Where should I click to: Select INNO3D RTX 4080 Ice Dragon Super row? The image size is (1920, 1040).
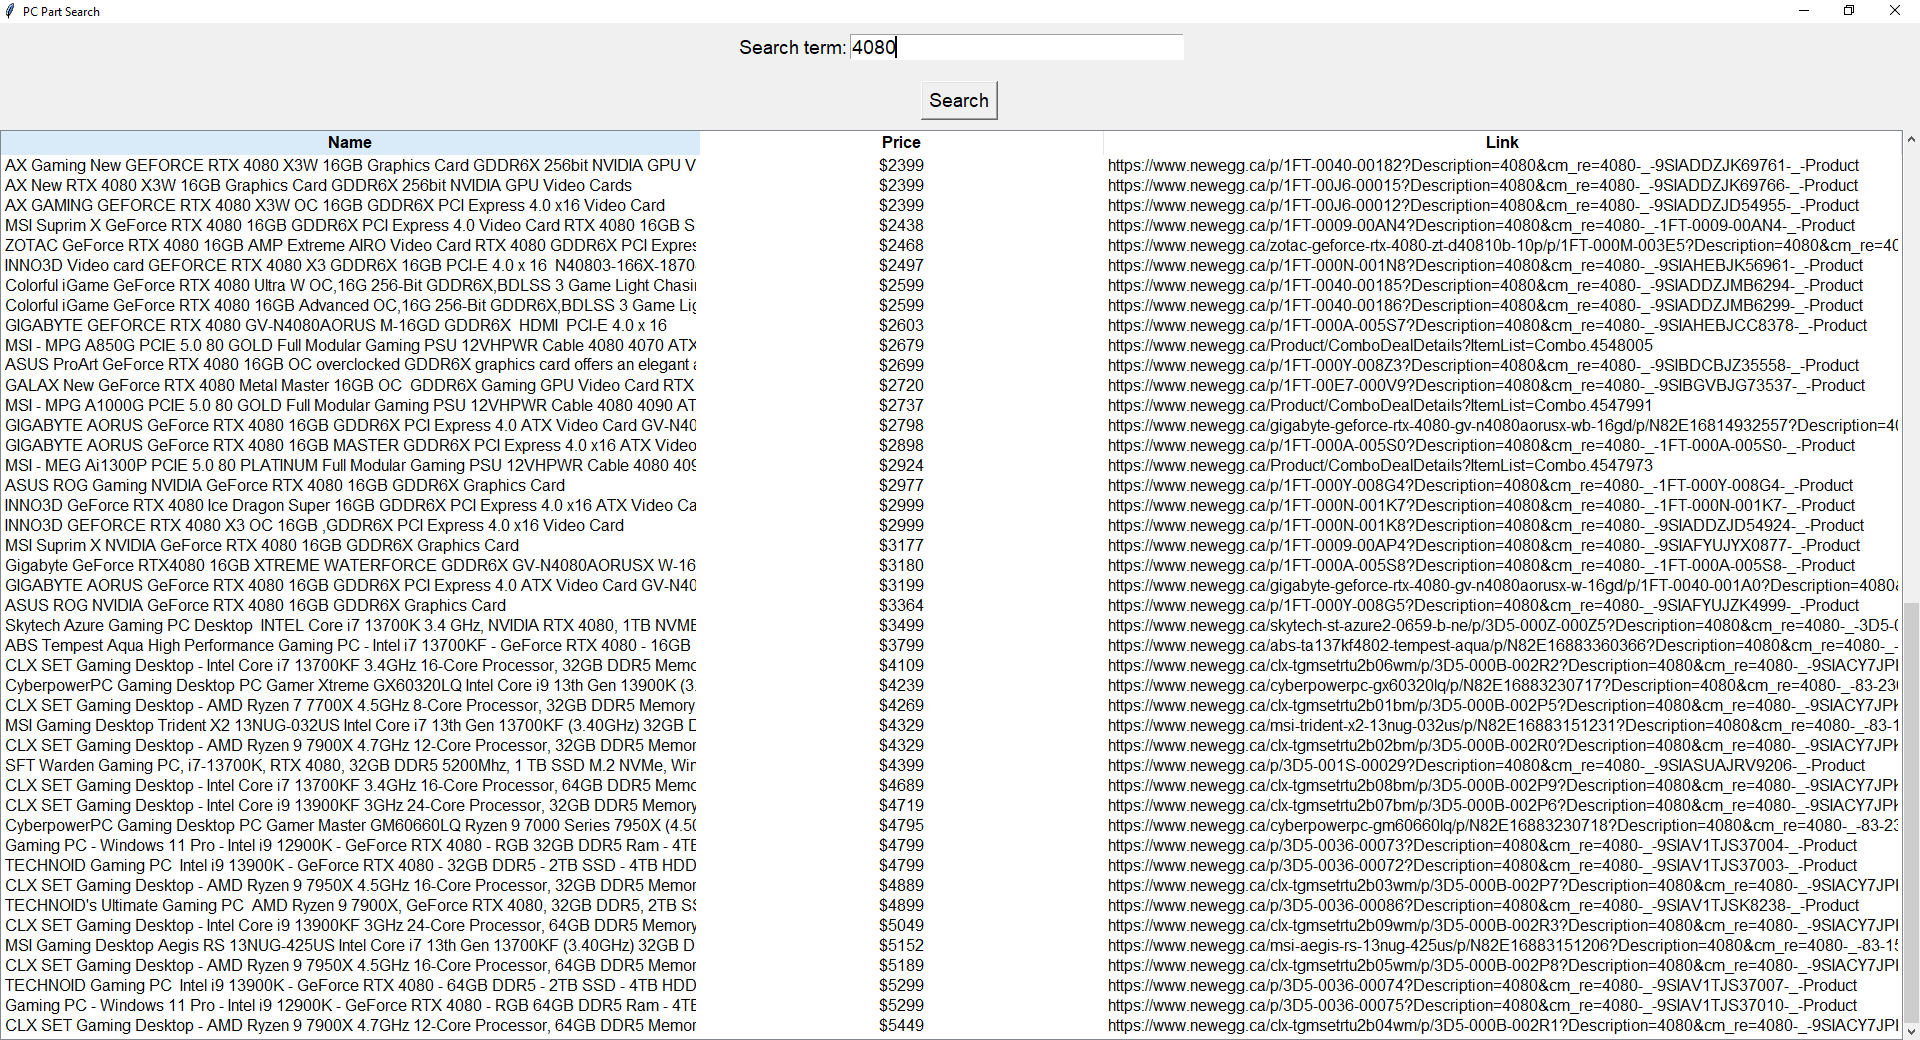[950, 505]
